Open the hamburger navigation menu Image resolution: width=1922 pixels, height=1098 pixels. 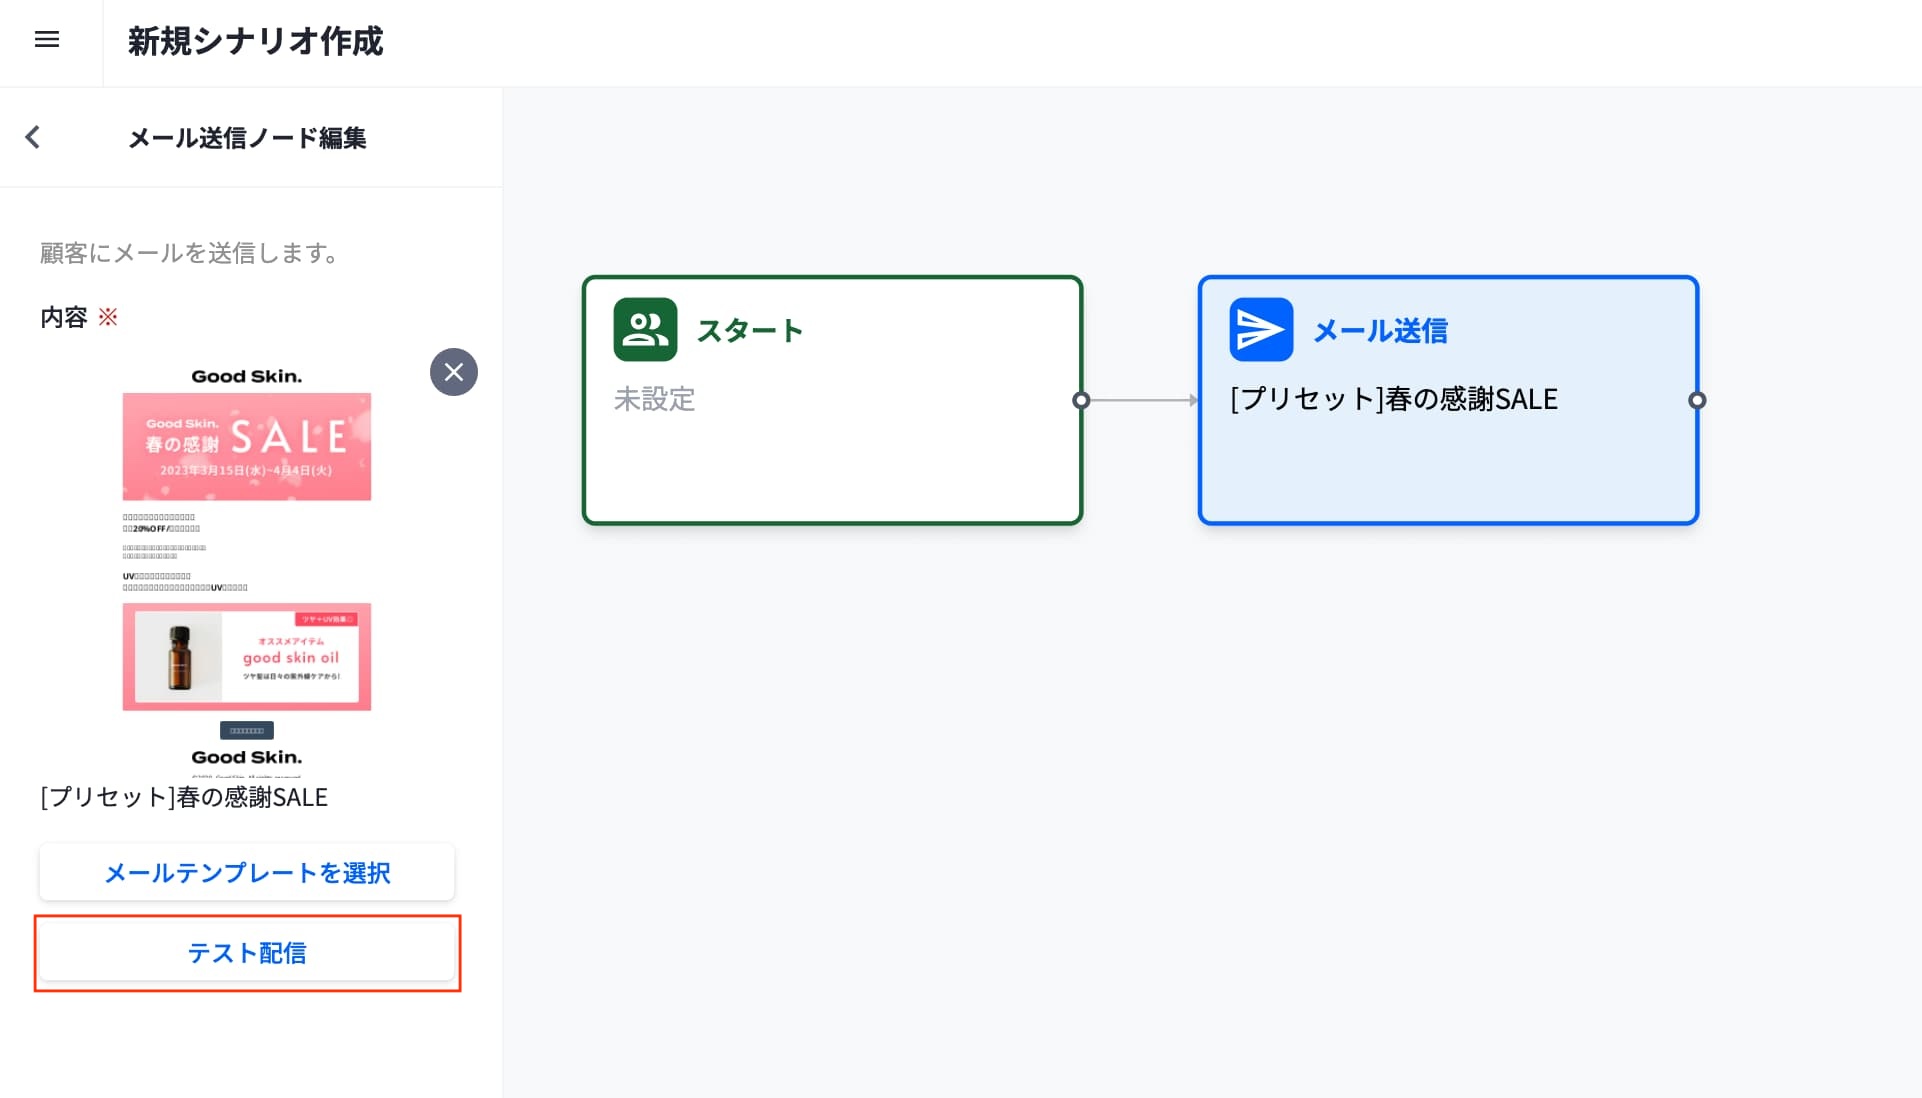47,40
